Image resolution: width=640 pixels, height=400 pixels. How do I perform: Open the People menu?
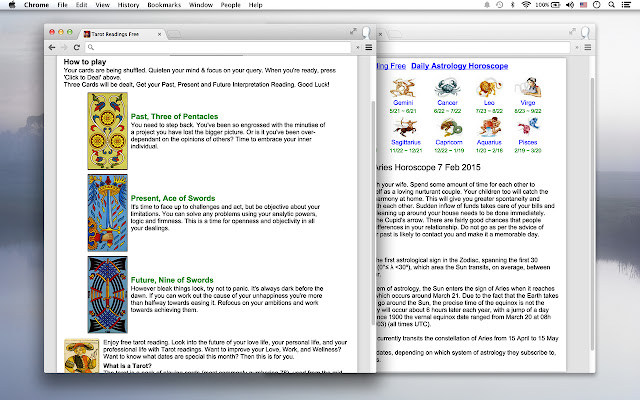coord(231,5)
